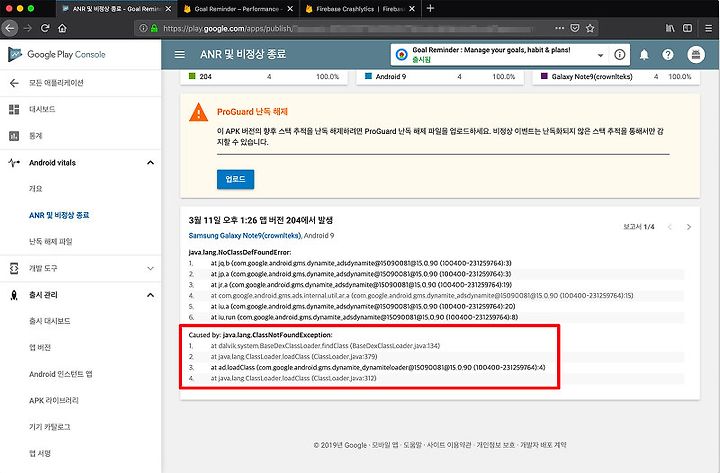Open the Library bookmarks icon
720x473 pixels.
(670, 28)
